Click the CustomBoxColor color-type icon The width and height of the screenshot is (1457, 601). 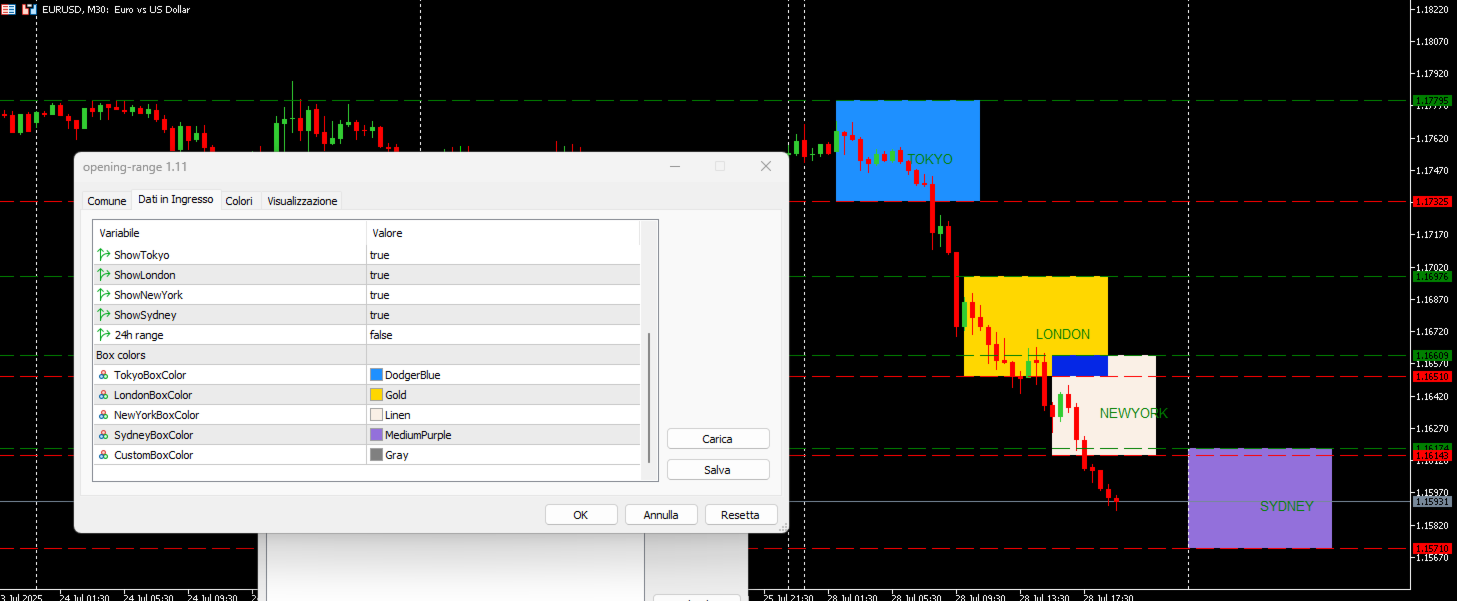103,455
